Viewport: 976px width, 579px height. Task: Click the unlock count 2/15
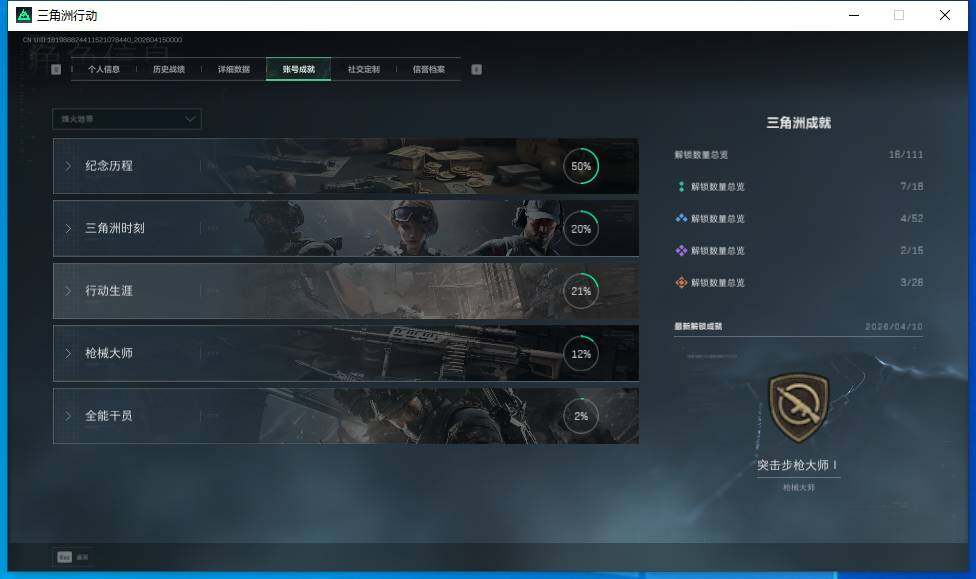(911, 250)
